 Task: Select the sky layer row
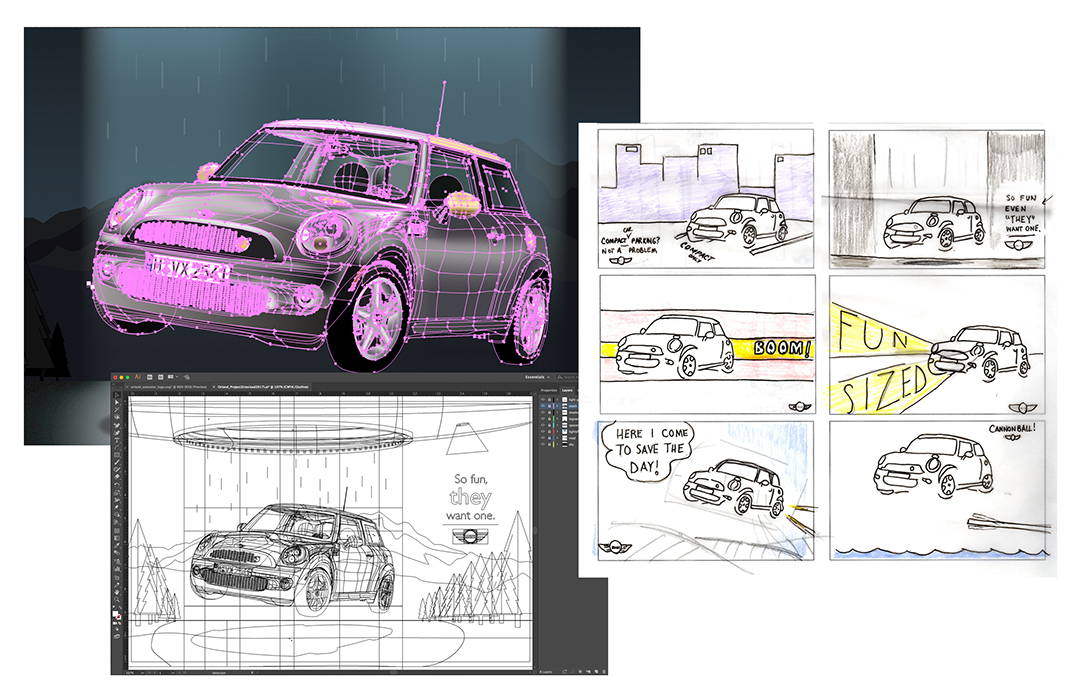click(559, 445)
